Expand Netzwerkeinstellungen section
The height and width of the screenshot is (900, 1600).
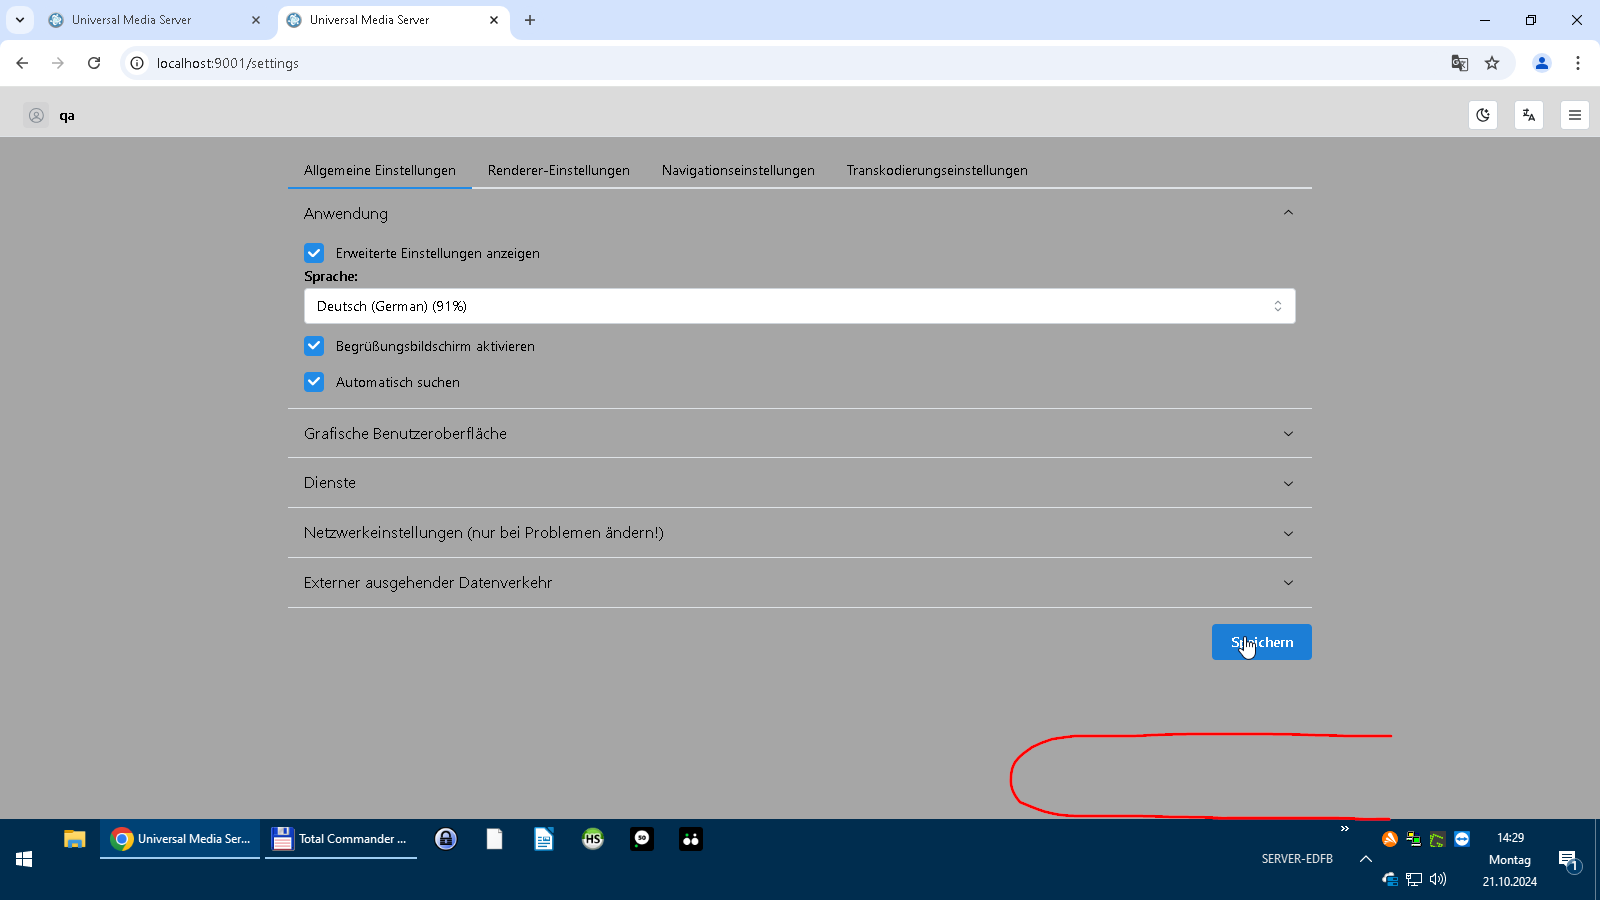[800, 533]
